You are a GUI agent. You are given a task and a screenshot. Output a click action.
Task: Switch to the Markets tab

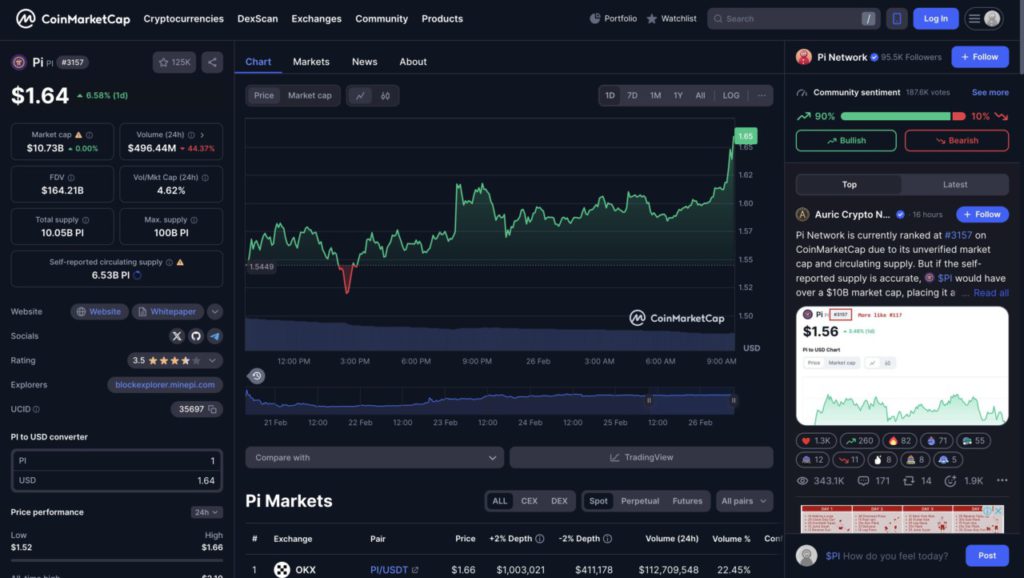pyautogui.click(x=311, y=61)
